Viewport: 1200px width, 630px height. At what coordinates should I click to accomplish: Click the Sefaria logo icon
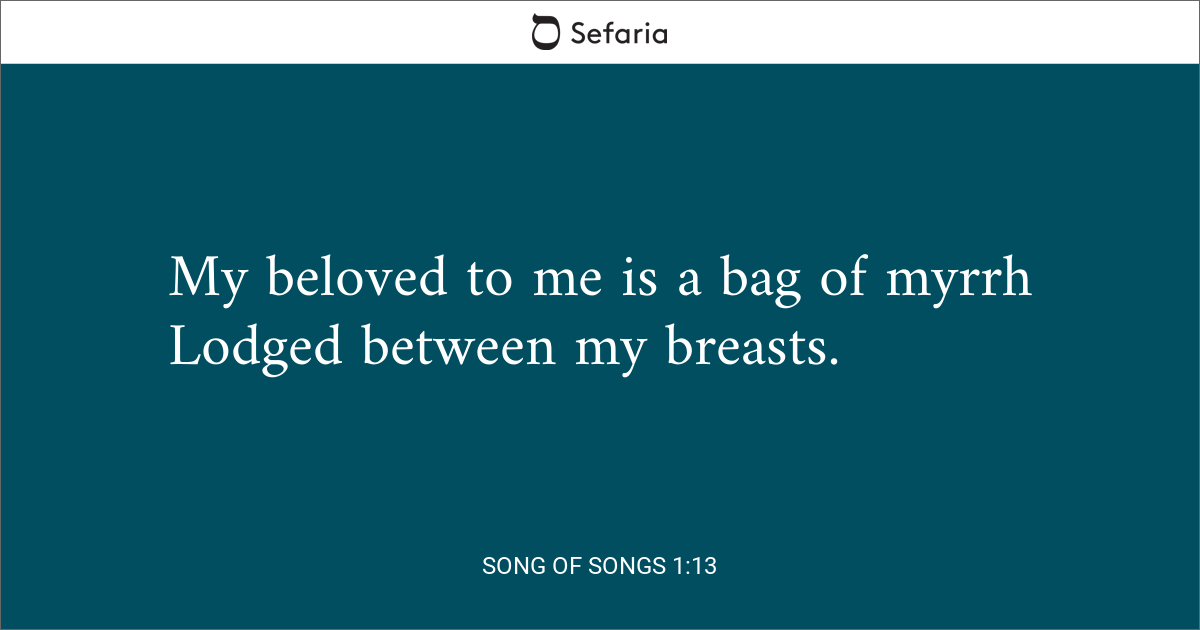click(x=545, y=32)
